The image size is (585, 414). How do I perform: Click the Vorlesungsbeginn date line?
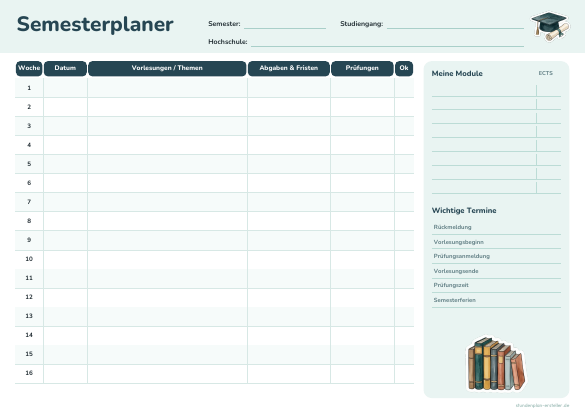pyautogui.click(x=496, y=242)
